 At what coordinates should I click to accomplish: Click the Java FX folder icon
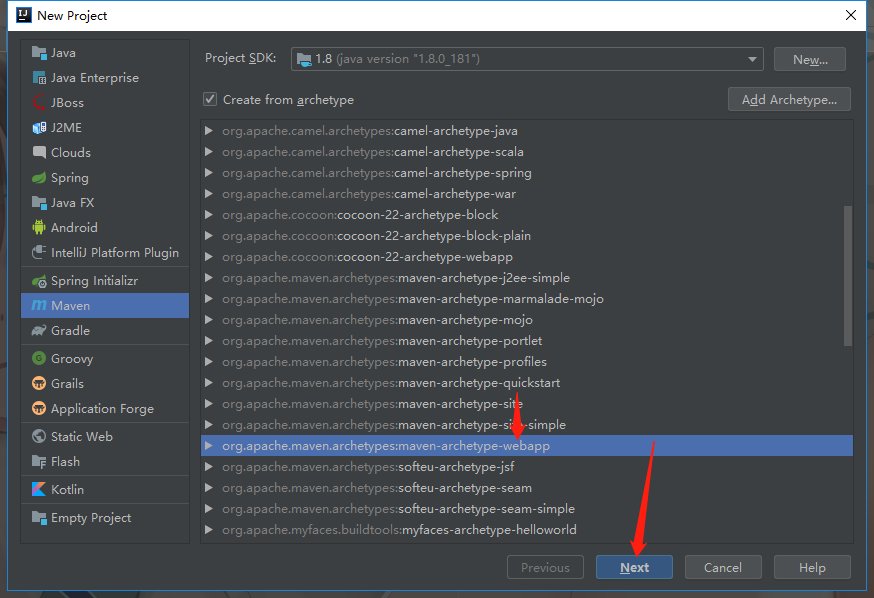coord(39,203)
